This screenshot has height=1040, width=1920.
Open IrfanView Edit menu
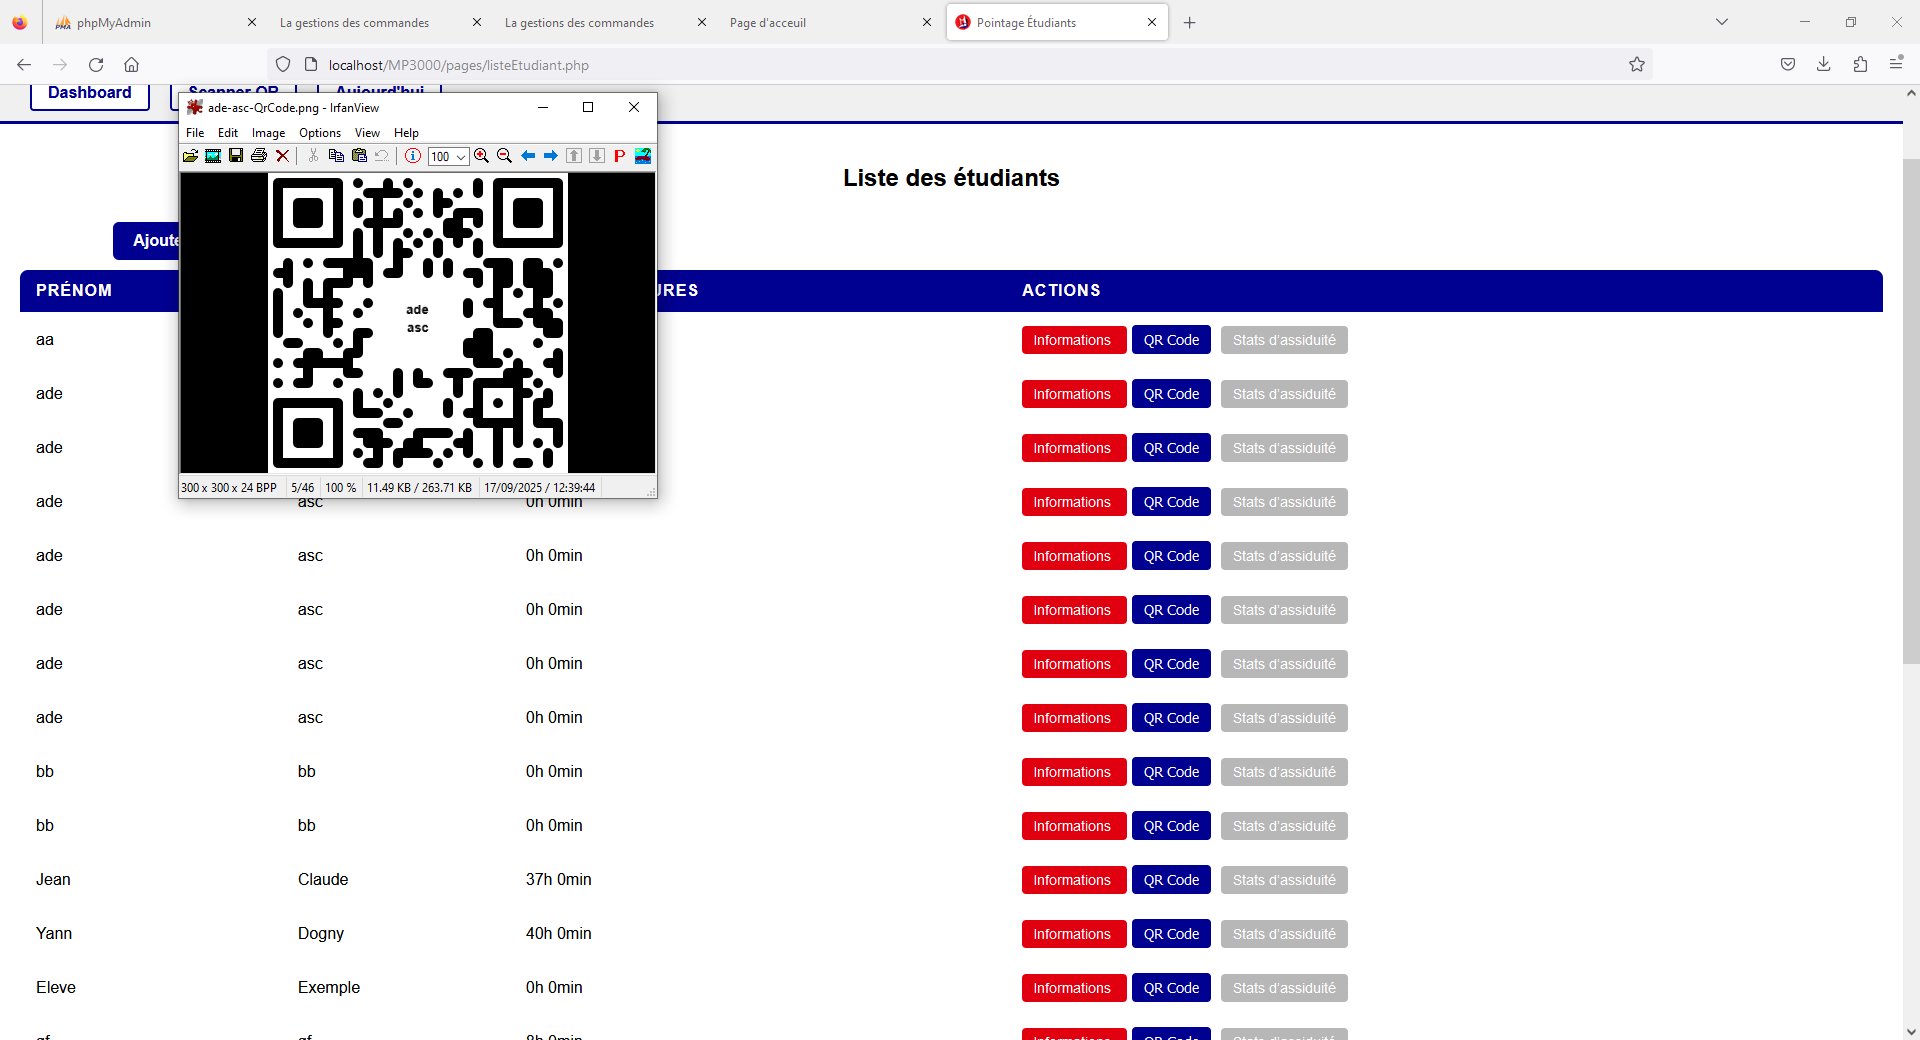[228, 133]
